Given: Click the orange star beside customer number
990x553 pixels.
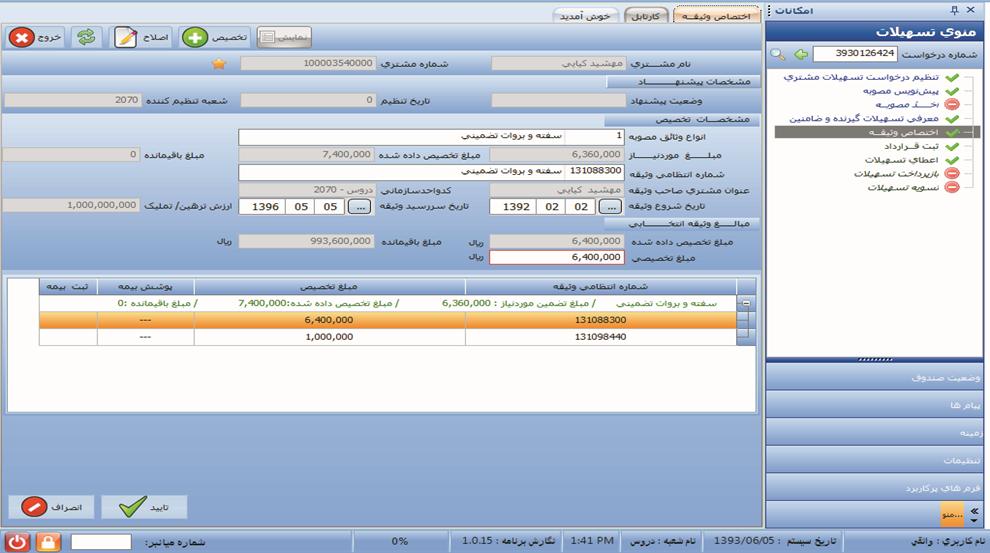Looking at the screenshot, I should [x=220, y=64].
